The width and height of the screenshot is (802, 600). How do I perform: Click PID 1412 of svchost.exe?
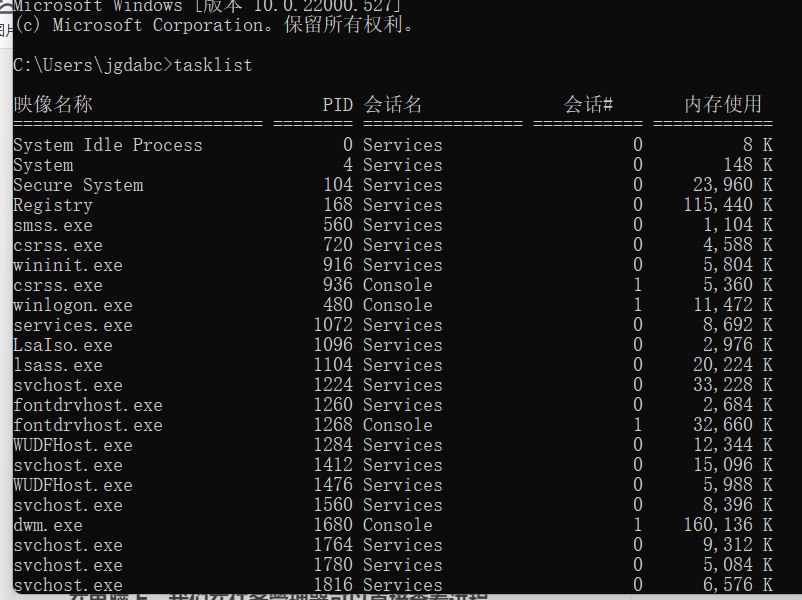click(x=333, y=465)
